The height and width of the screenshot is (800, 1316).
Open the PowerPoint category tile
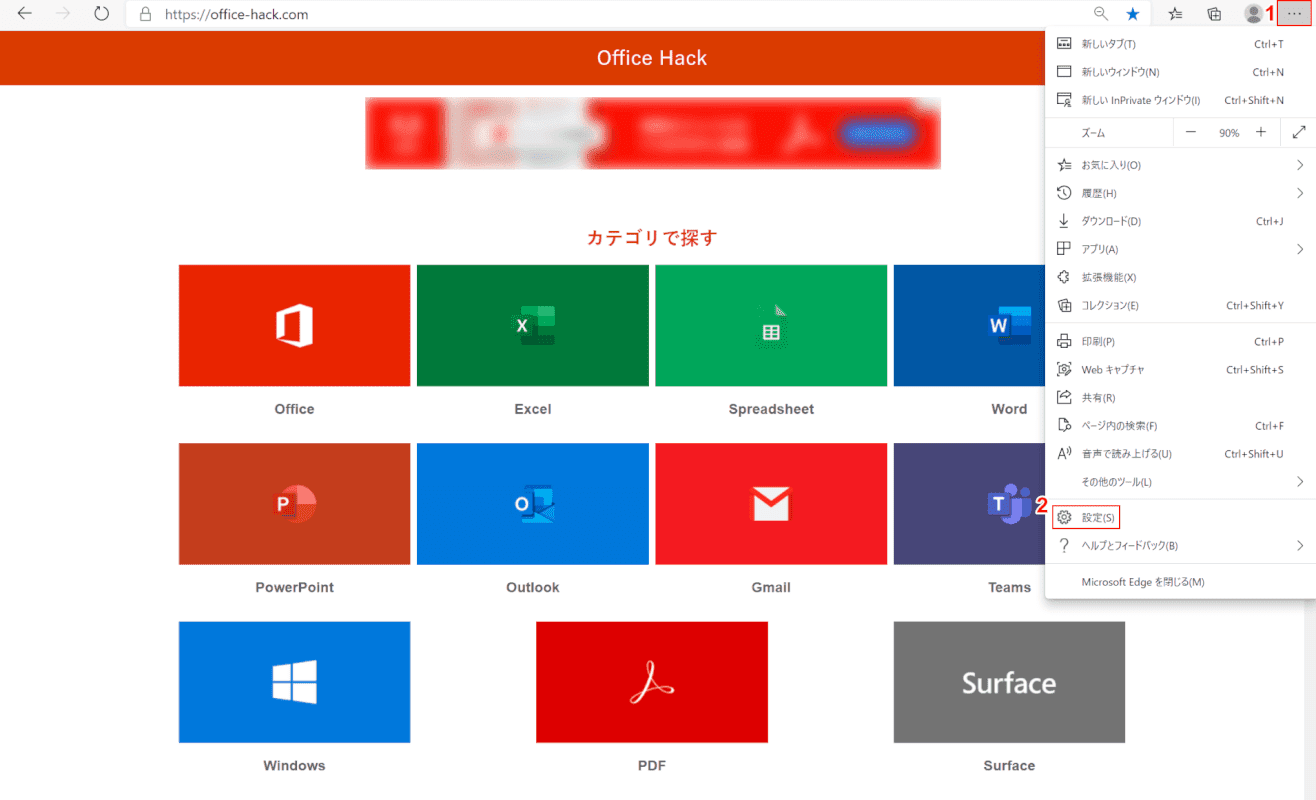[x=294, y=504]
